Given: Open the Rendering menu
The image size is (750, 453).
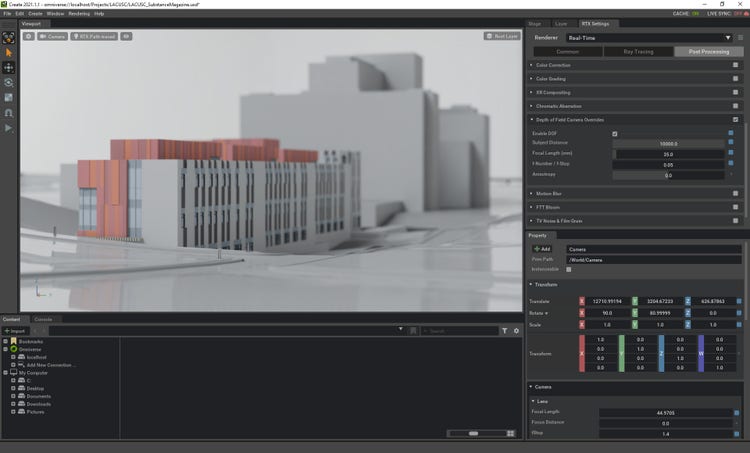Looking at the screenshot, I should (x=79, y=14).
